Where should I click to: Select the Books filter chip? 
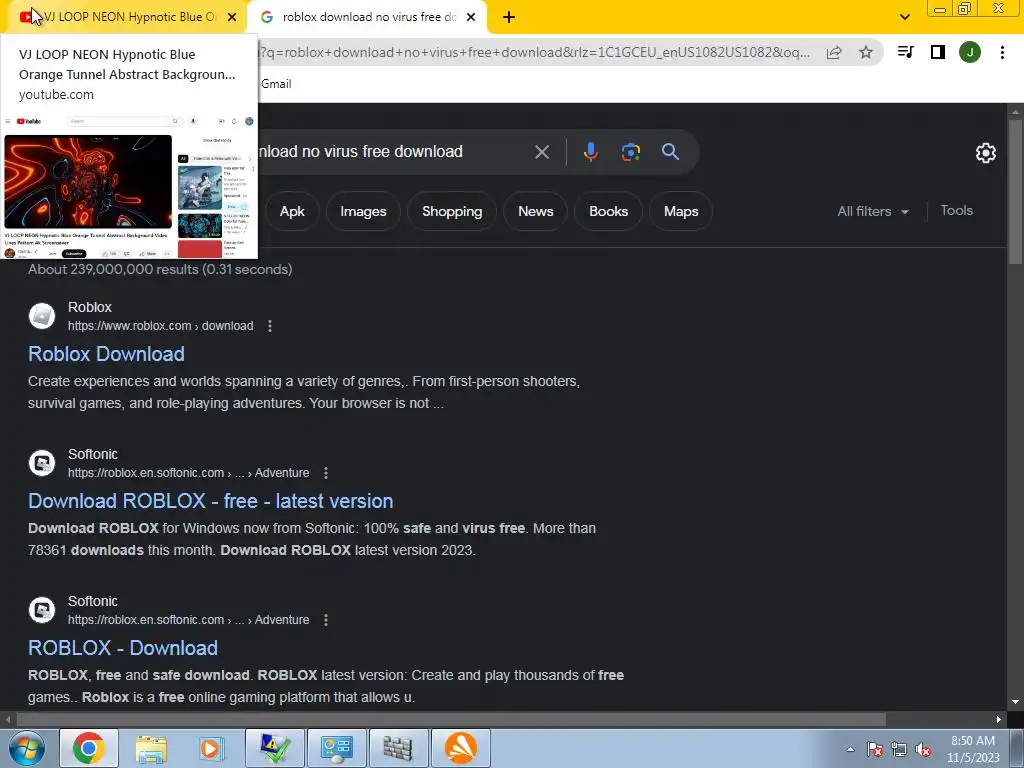[x=608, y=212]
